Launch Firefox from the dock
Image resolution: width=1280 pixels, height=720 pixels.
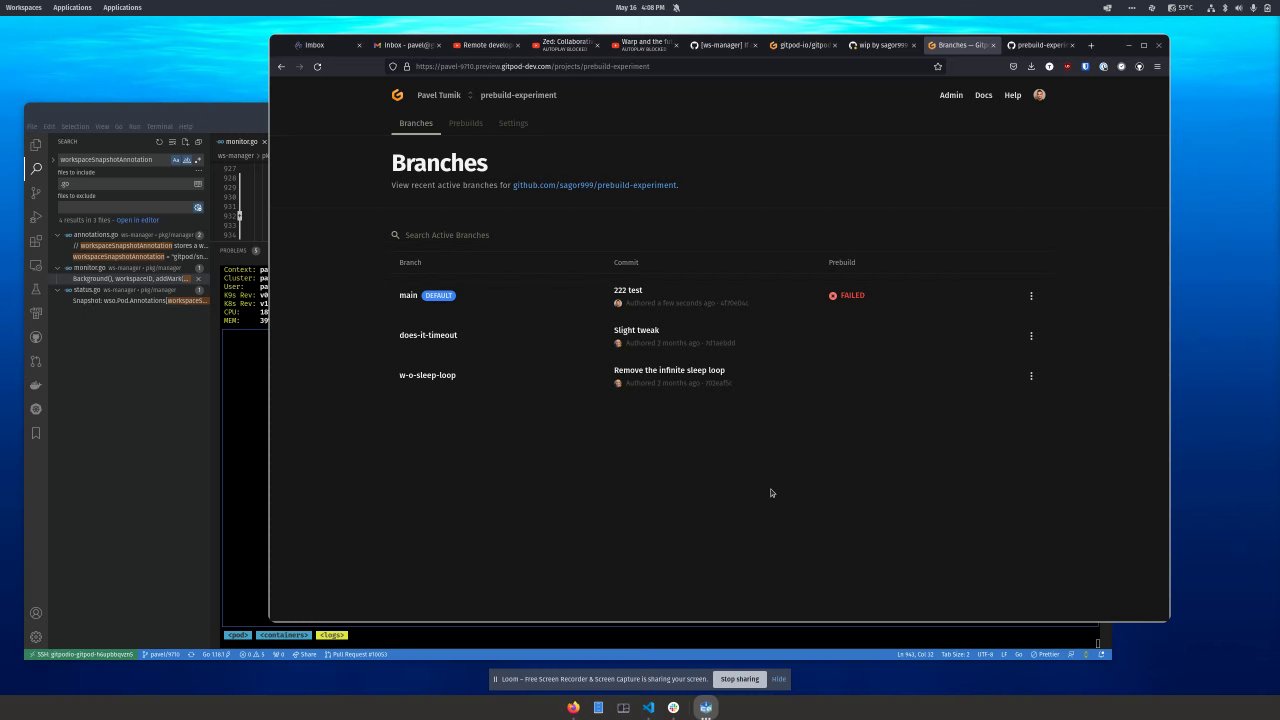(x=573, y=707)
